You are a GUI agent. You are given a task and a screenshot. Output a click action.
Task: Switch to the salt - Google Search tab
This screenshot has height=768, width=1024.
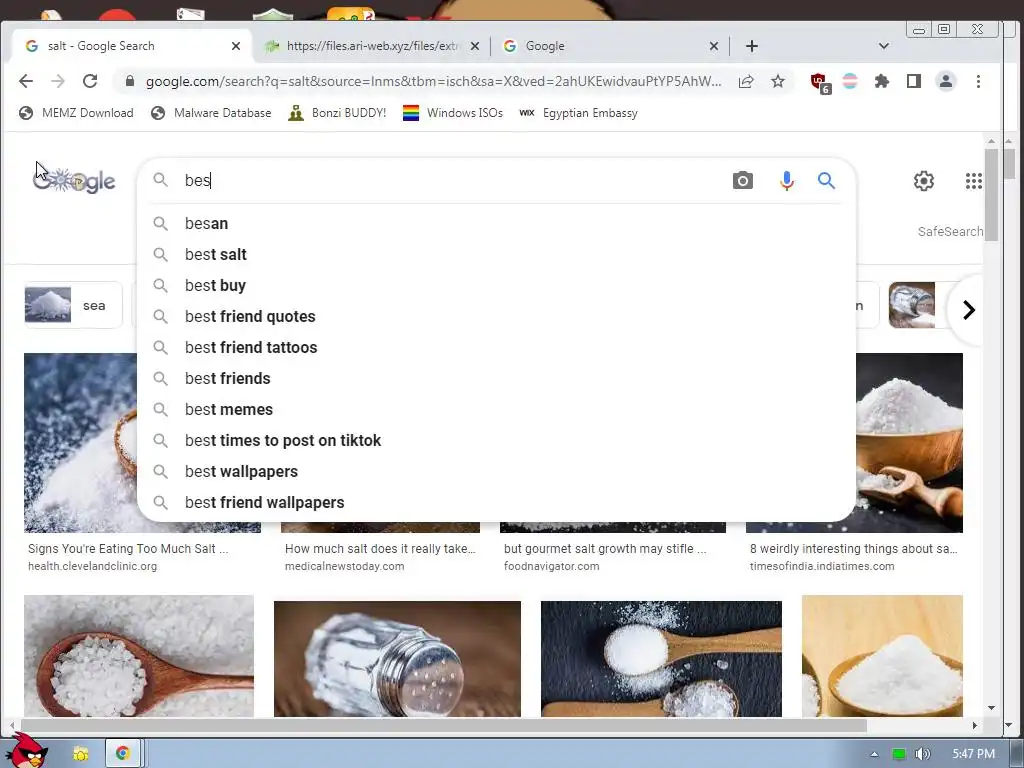pos(131,46)
